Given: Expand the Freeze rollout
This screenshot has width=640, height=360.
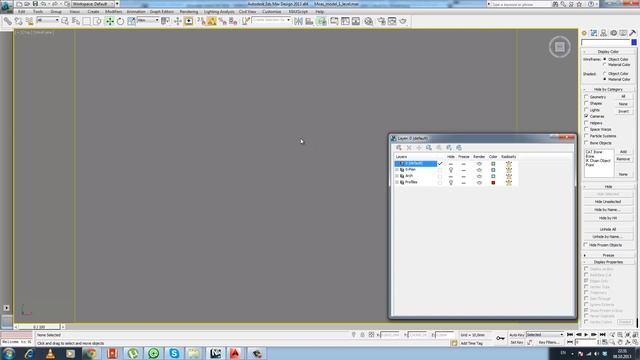Looking at the screenshot, I should coord(608,255).
